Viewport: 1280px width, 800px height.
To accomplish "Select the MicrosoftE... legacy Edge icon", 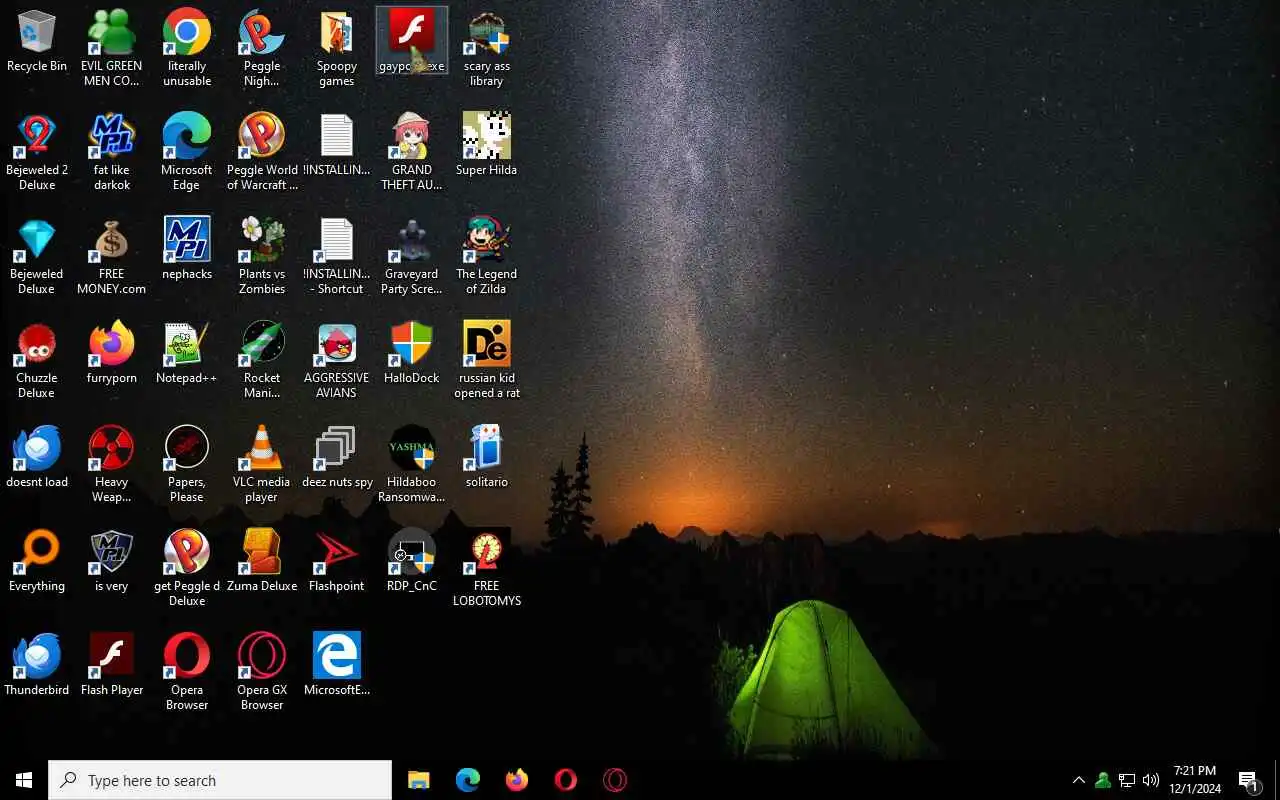I will [337, 665].
